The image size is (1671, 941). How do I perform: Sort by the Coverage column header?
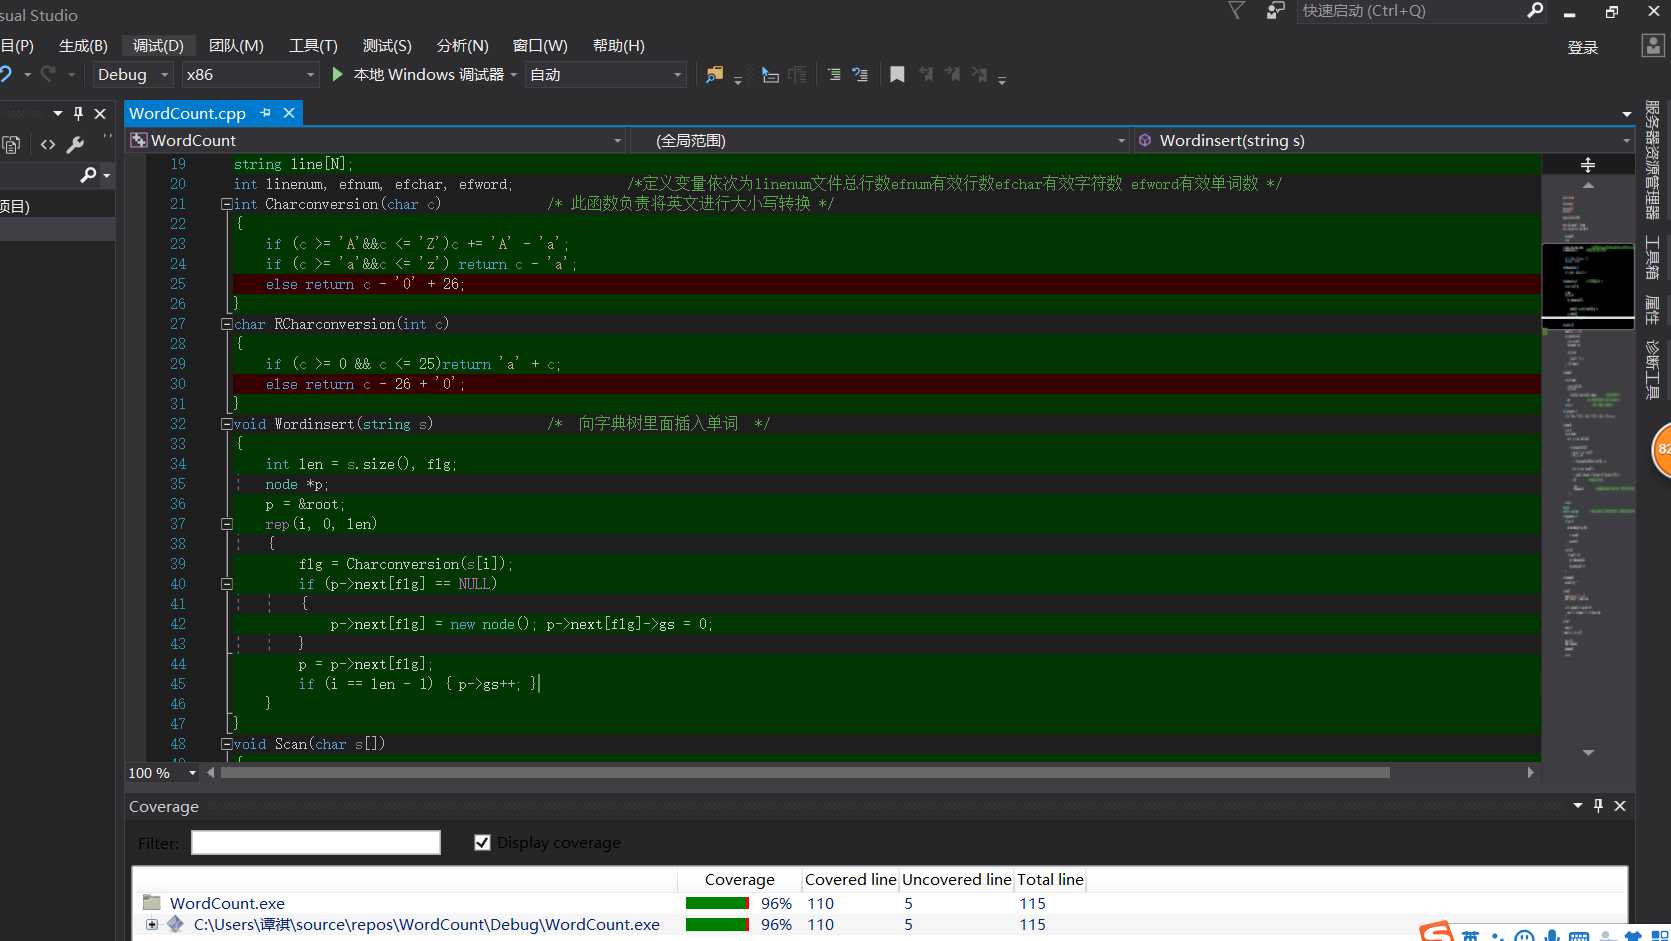(739, 879)
